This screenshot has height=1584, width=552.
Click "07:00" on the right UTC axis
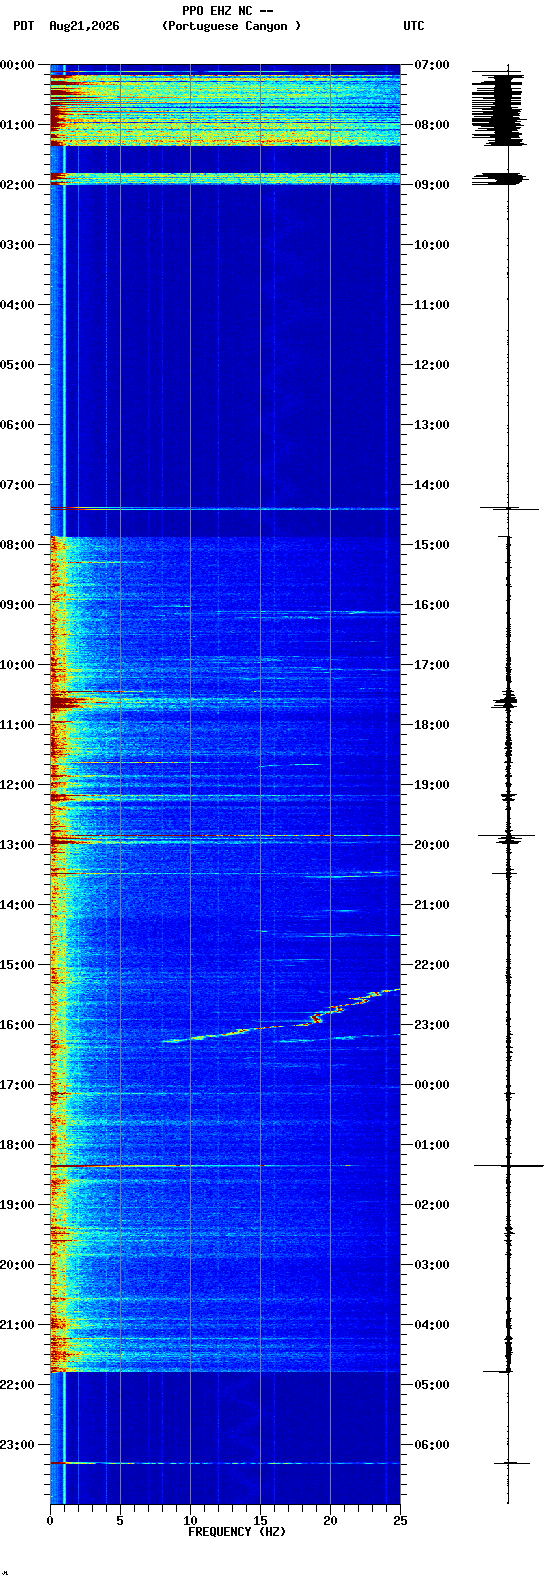432,64
